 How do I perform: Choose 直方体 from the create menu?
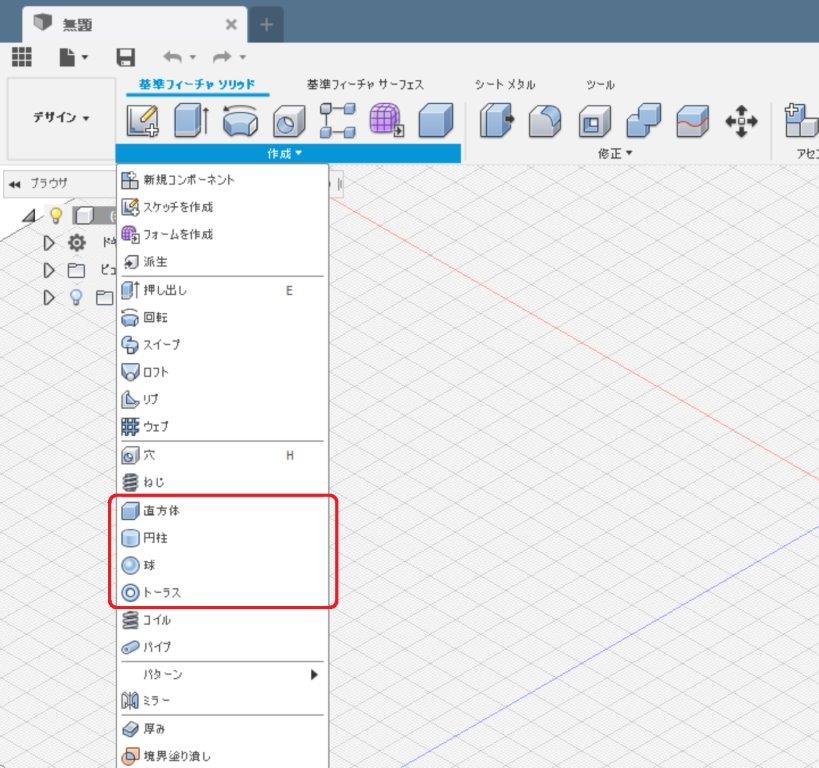[161, 511]
